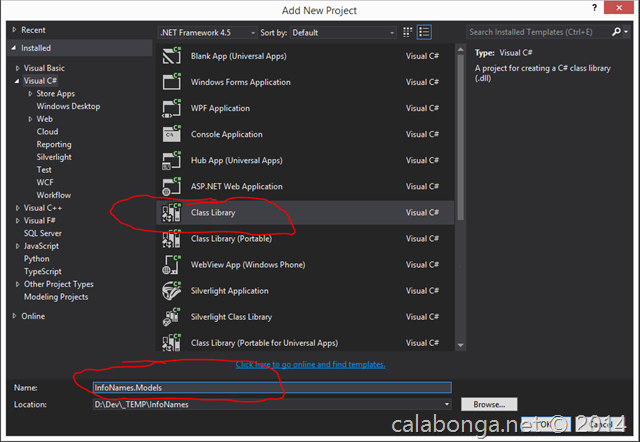Click the Blank App (Universal Apps) template icon

[171, 56]
